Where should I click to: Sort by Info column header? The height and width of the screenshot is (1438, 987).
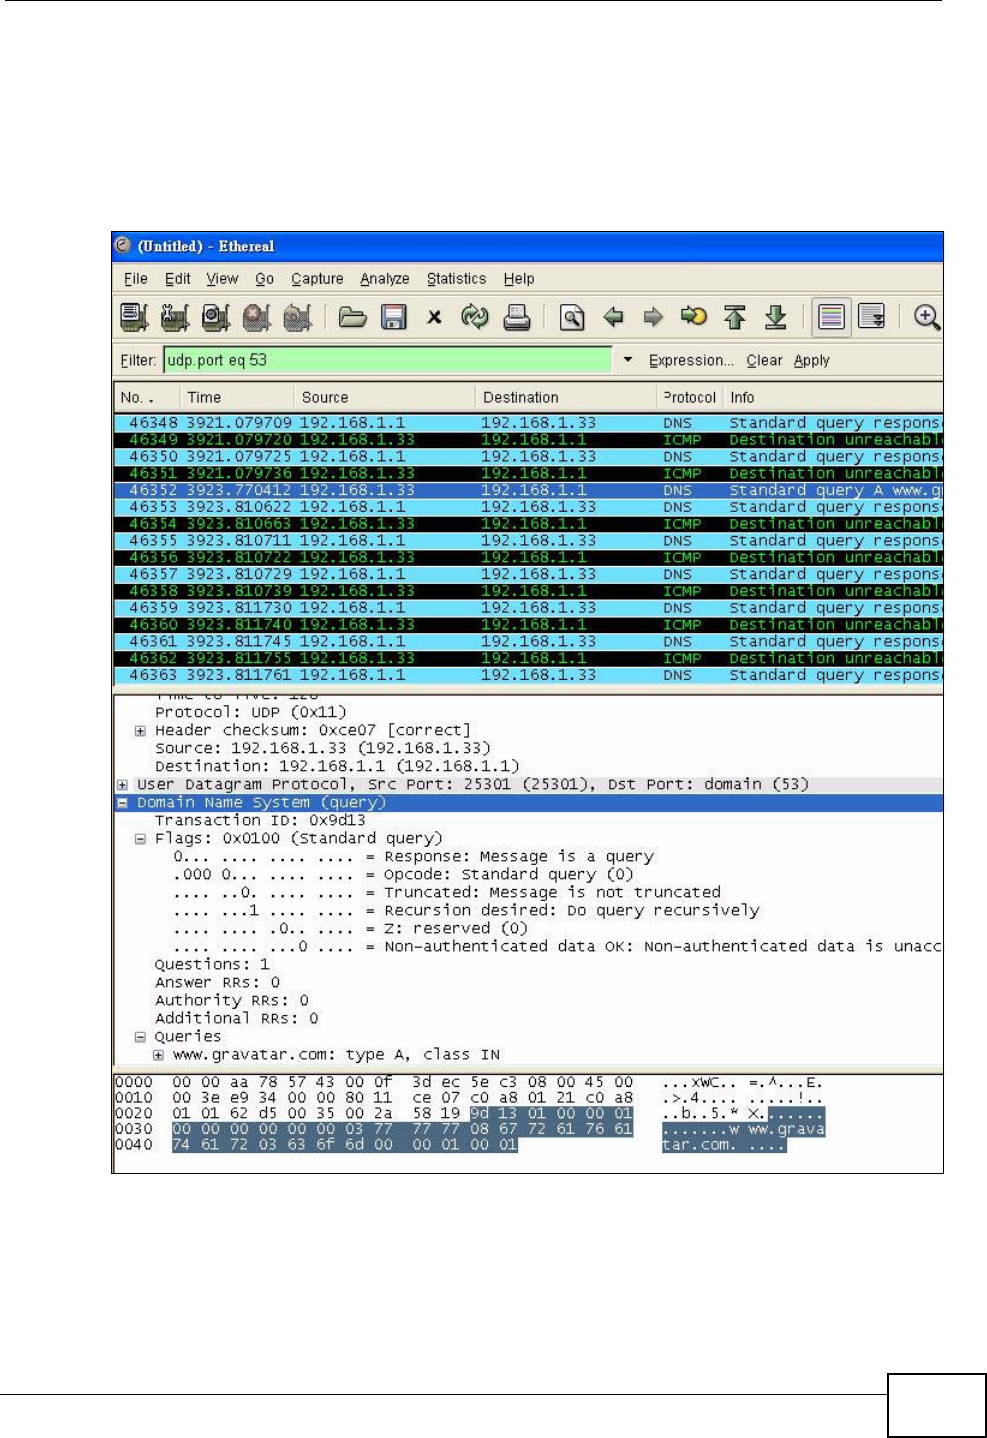click(833, 397)
